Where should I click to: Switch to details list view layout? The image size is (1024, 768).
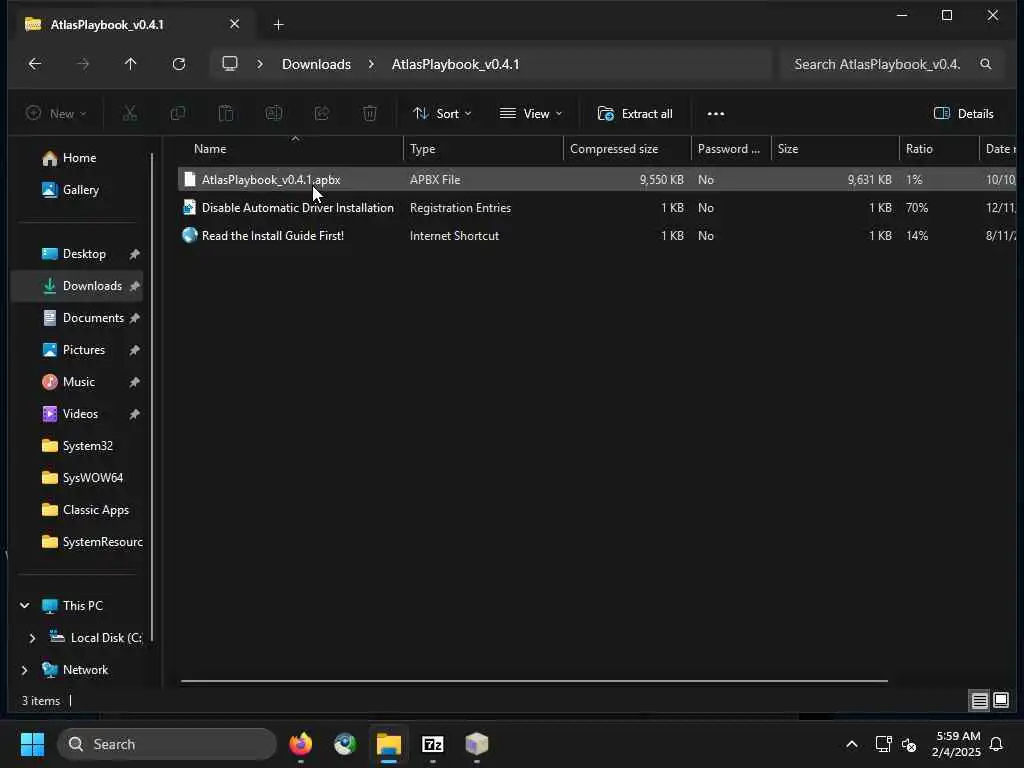(x=980, y=701)
